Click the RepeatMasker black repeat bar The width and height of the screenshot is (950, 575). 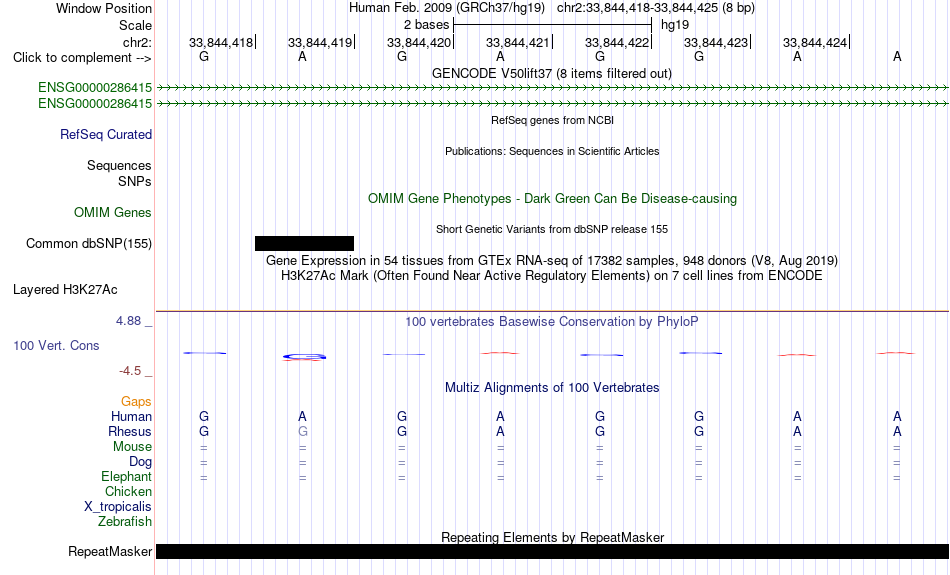coord(552,551)
